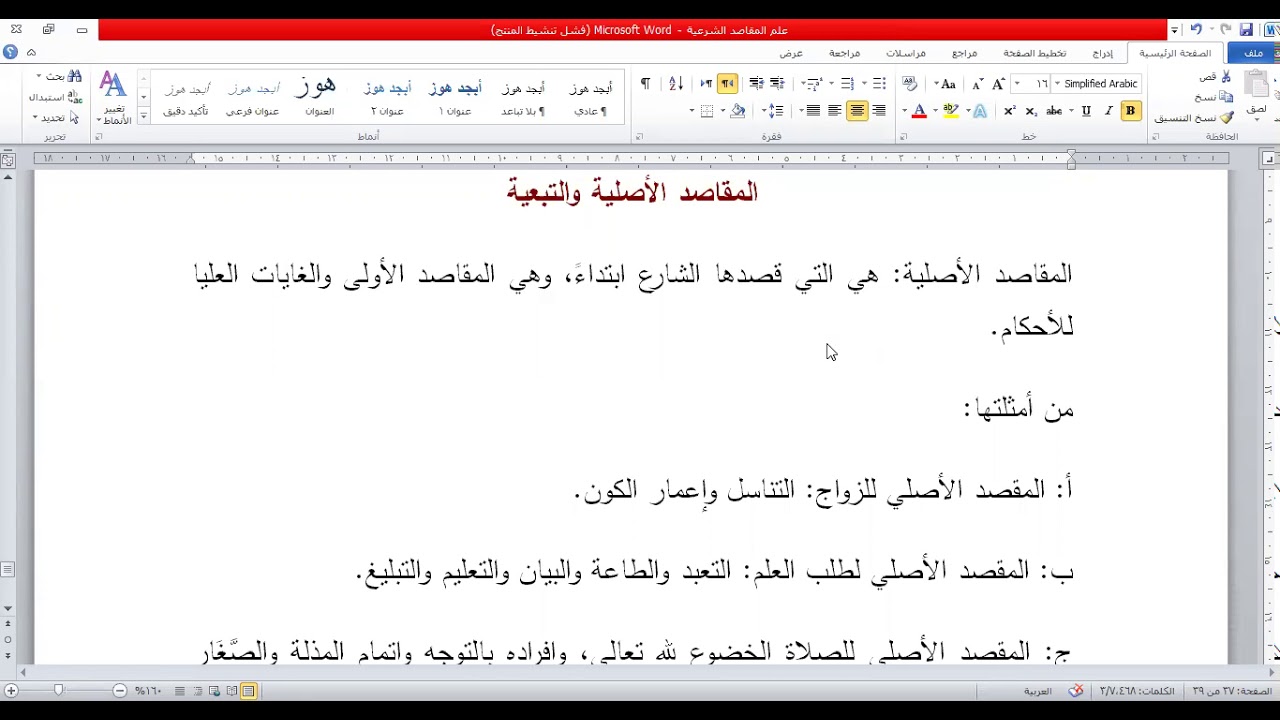
Task: Toggle subscript x₂ button
Action: (x=1031, y=111)
